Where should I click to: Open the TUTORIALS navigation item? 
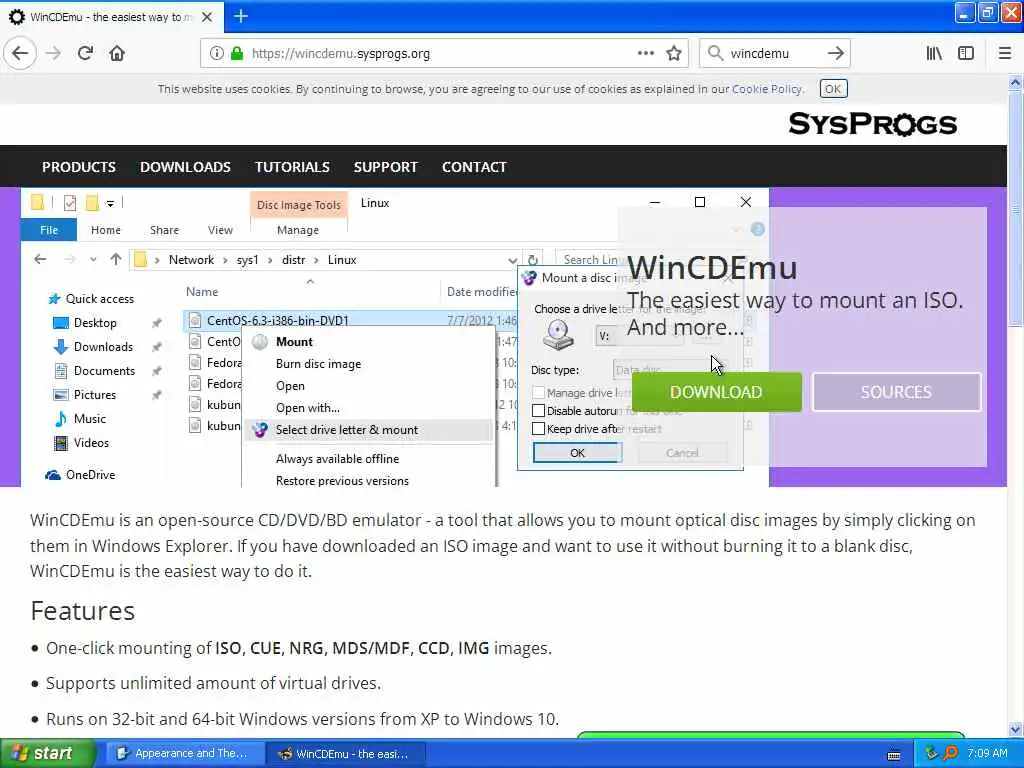pyautogui.click(x=293, y=167)
